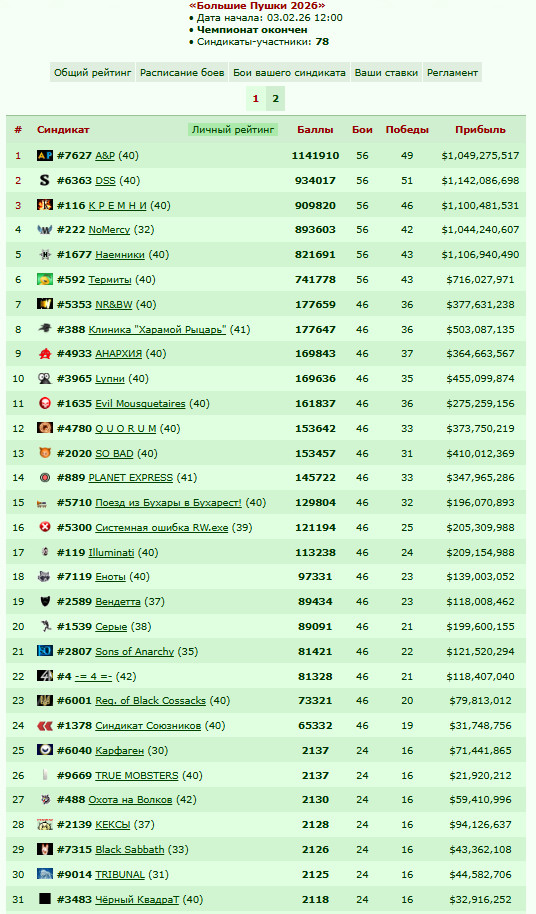Click the Чёрный КвадраТ black square emblem
The width and height of the screenshot is (536, 914).
click(x=45, y=899)
